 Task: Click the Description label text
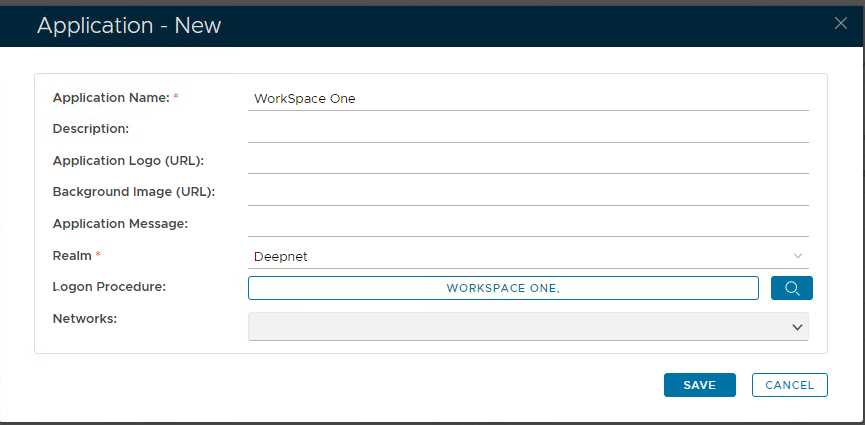click(x=91, y=129)
